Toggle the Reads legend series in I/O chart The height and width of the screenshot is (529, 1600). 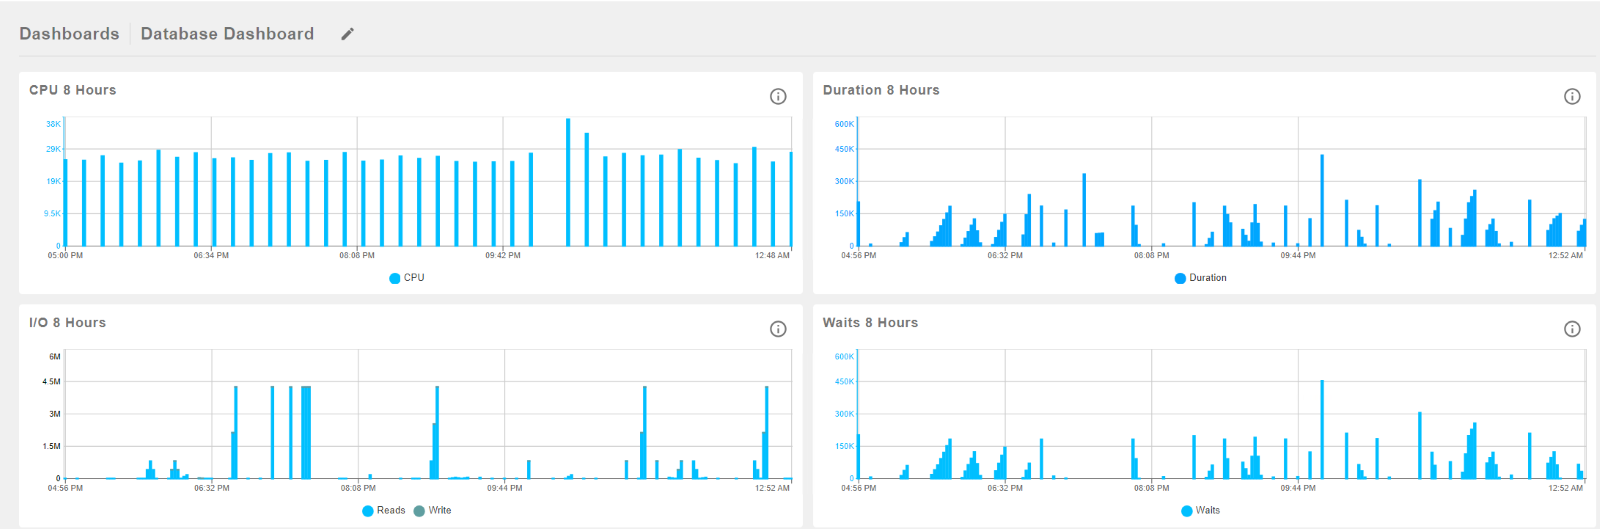(384, 510)
